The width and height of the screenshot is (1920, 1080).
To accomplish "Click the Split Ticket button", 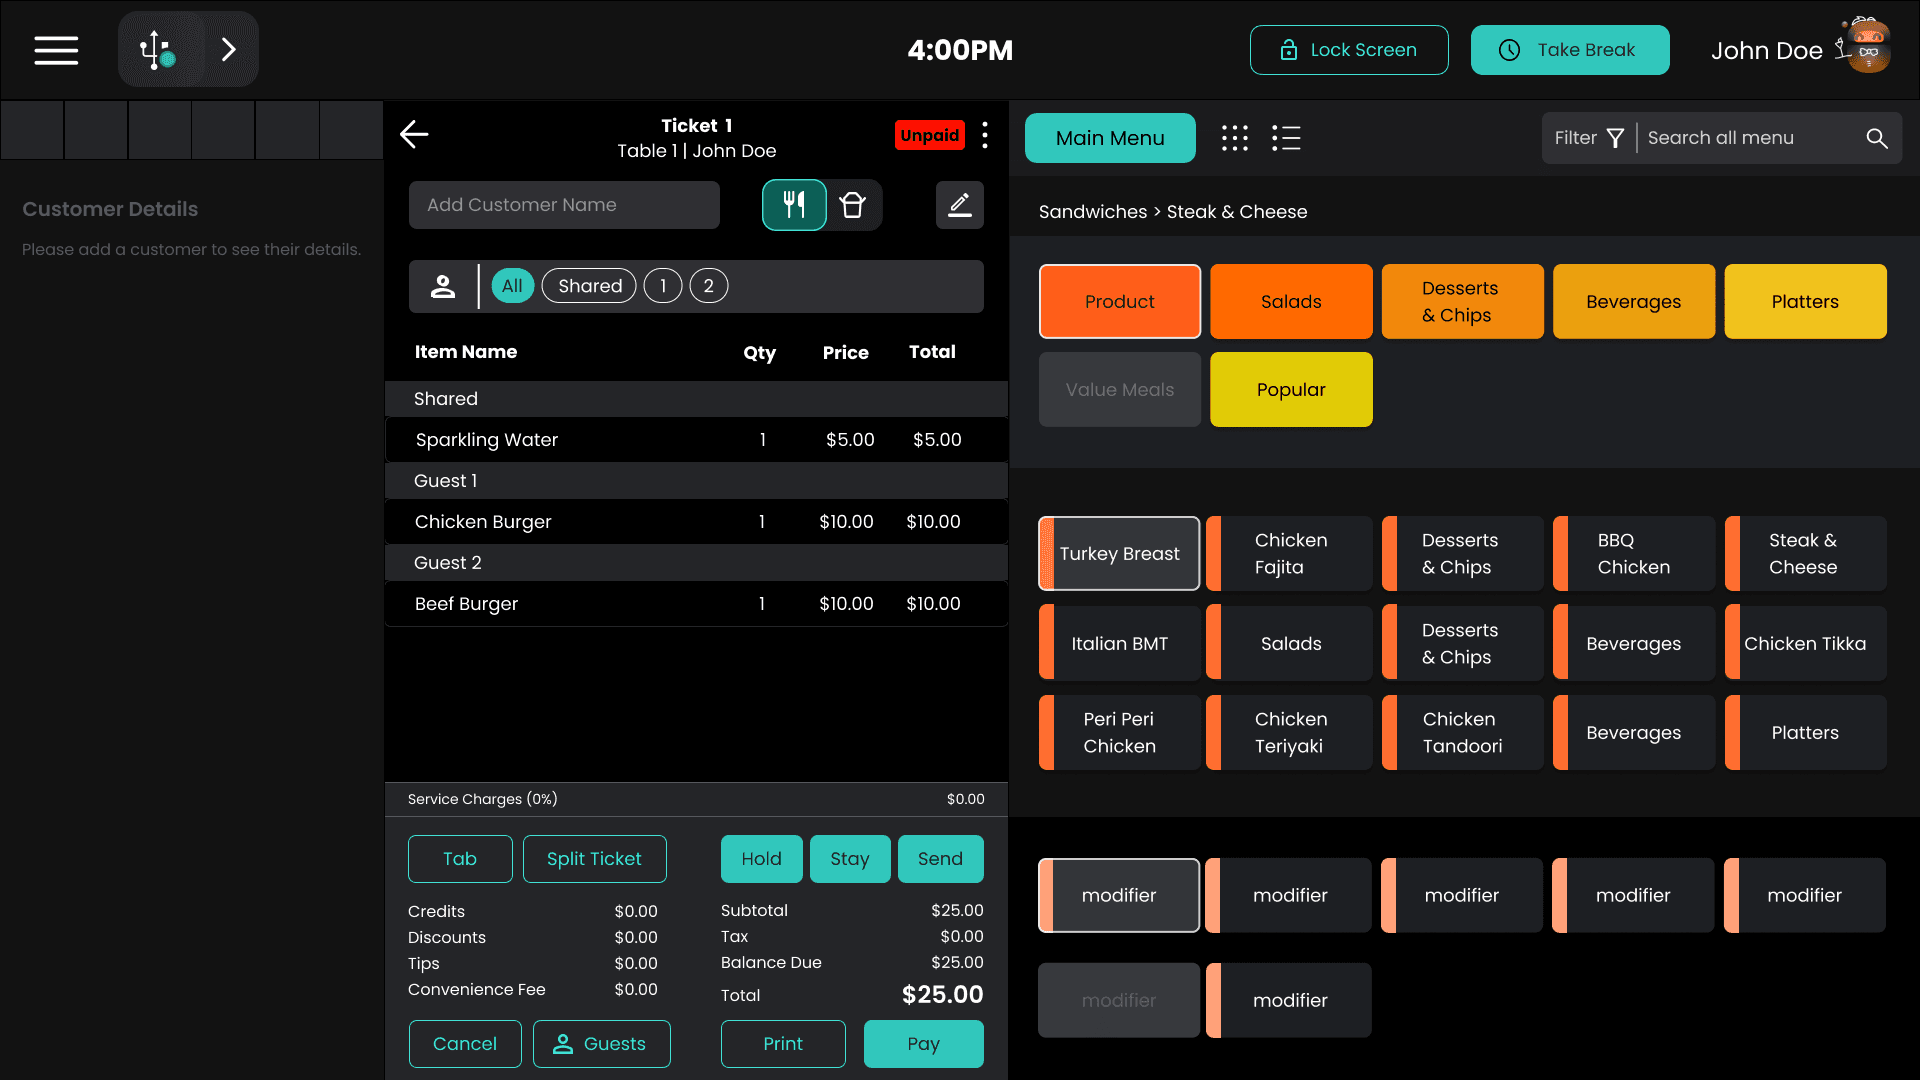I will click(x=594, y=859).
